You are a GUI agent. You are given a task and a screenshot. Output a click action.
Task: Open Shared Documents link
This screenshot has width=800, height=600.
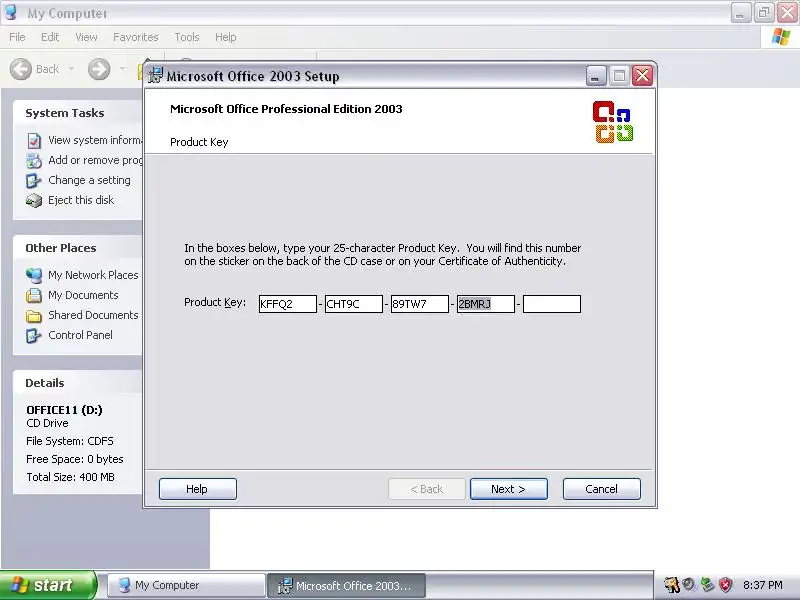pos(93,315)
